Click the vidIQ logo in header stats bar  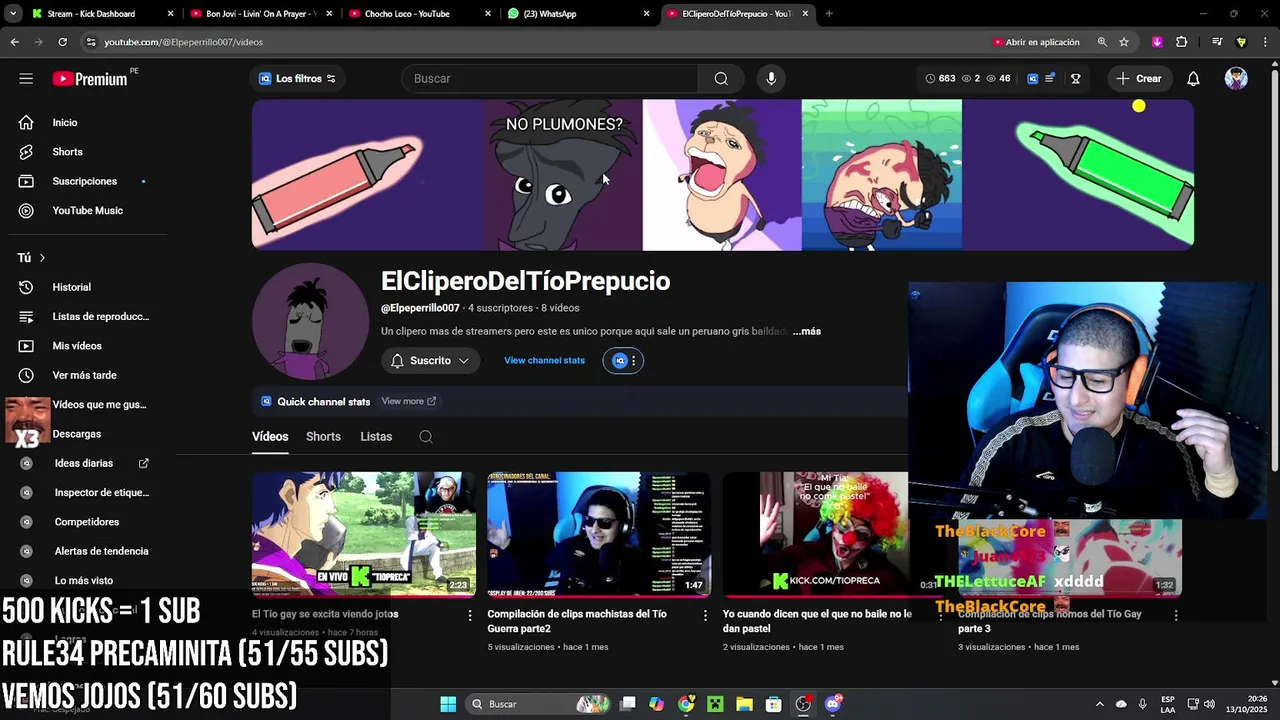point(1033,78)
